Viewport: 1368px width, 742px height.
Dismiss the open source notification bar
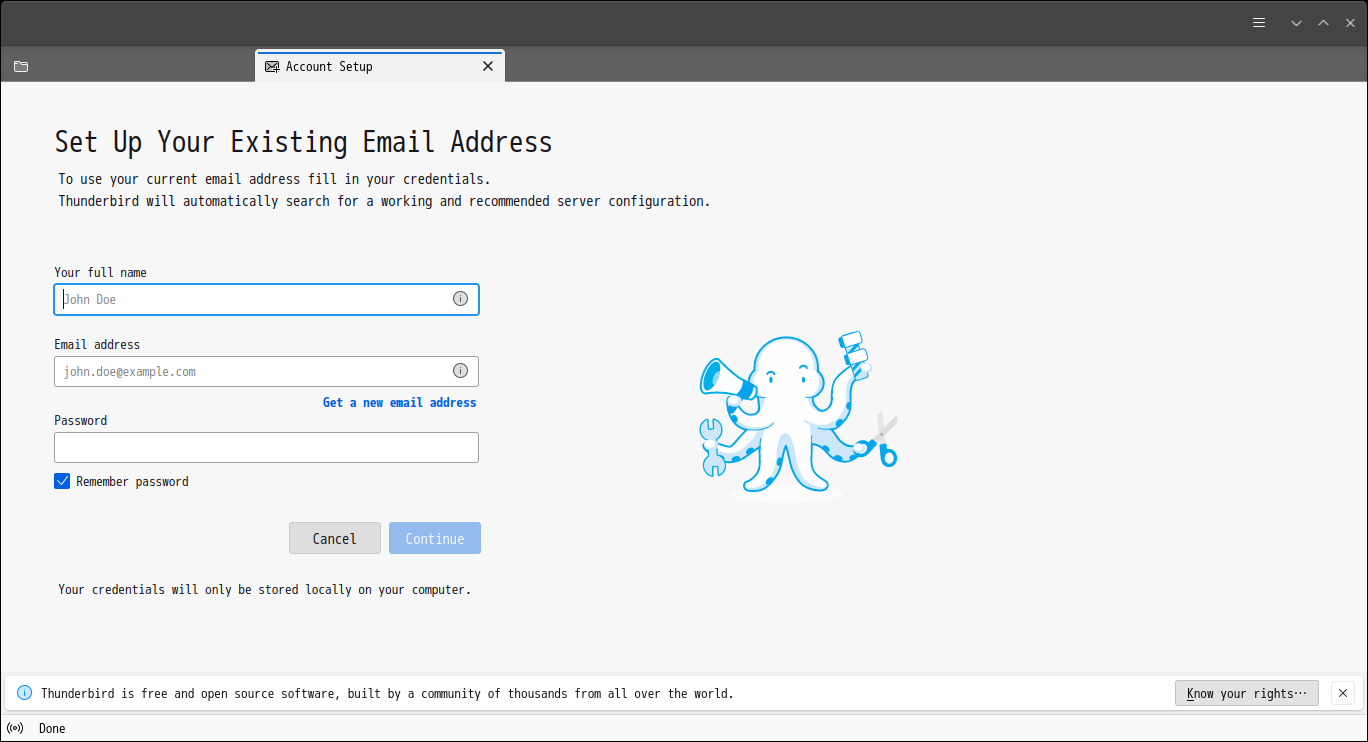click(1343, 693)
